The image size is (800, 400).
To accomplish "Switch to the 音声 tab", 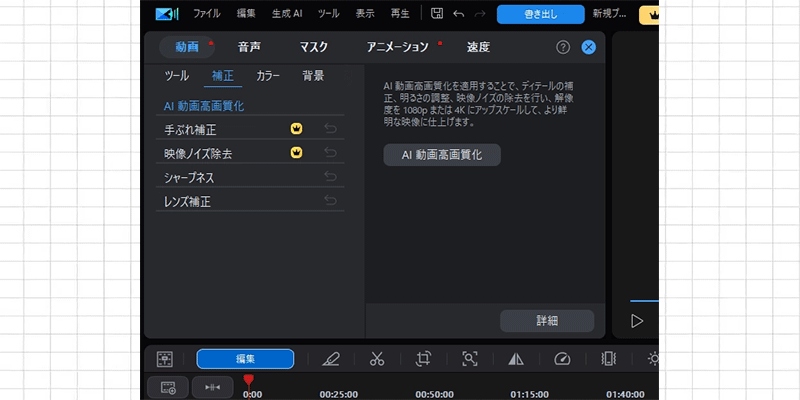I will click(249, 47).
